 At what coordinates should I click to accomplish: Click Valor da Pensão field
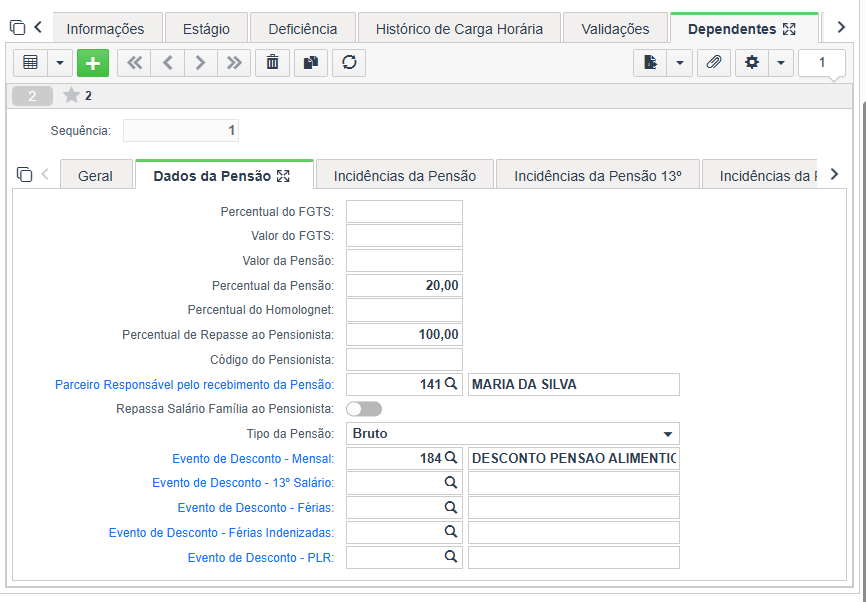pos(404,261)
